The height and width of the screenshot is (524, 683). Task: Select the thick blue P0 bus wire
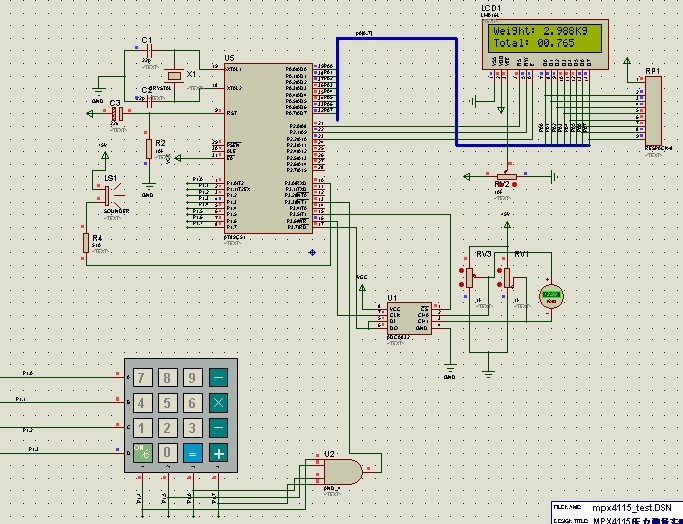coord(456,91)
